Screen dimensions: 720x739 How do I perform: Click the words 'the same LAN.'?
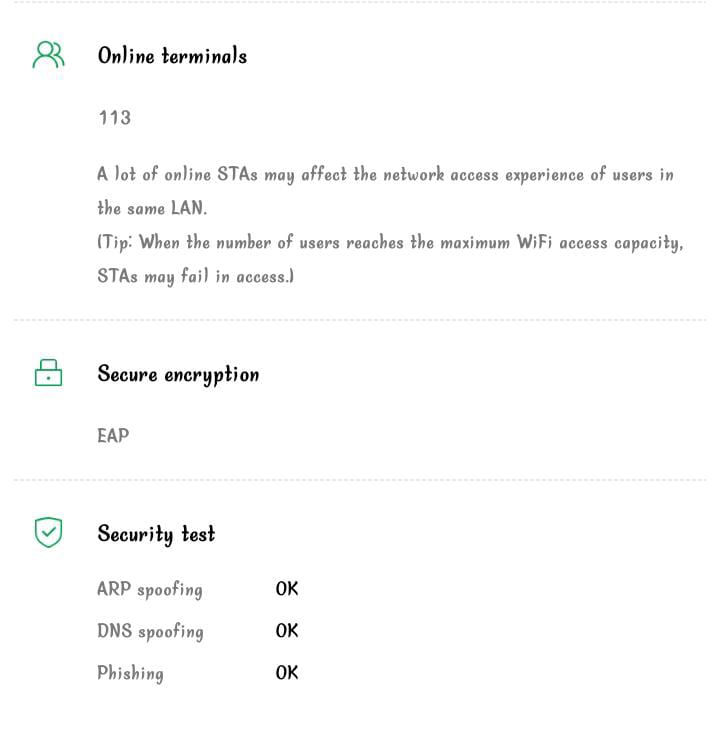[152, 208]
